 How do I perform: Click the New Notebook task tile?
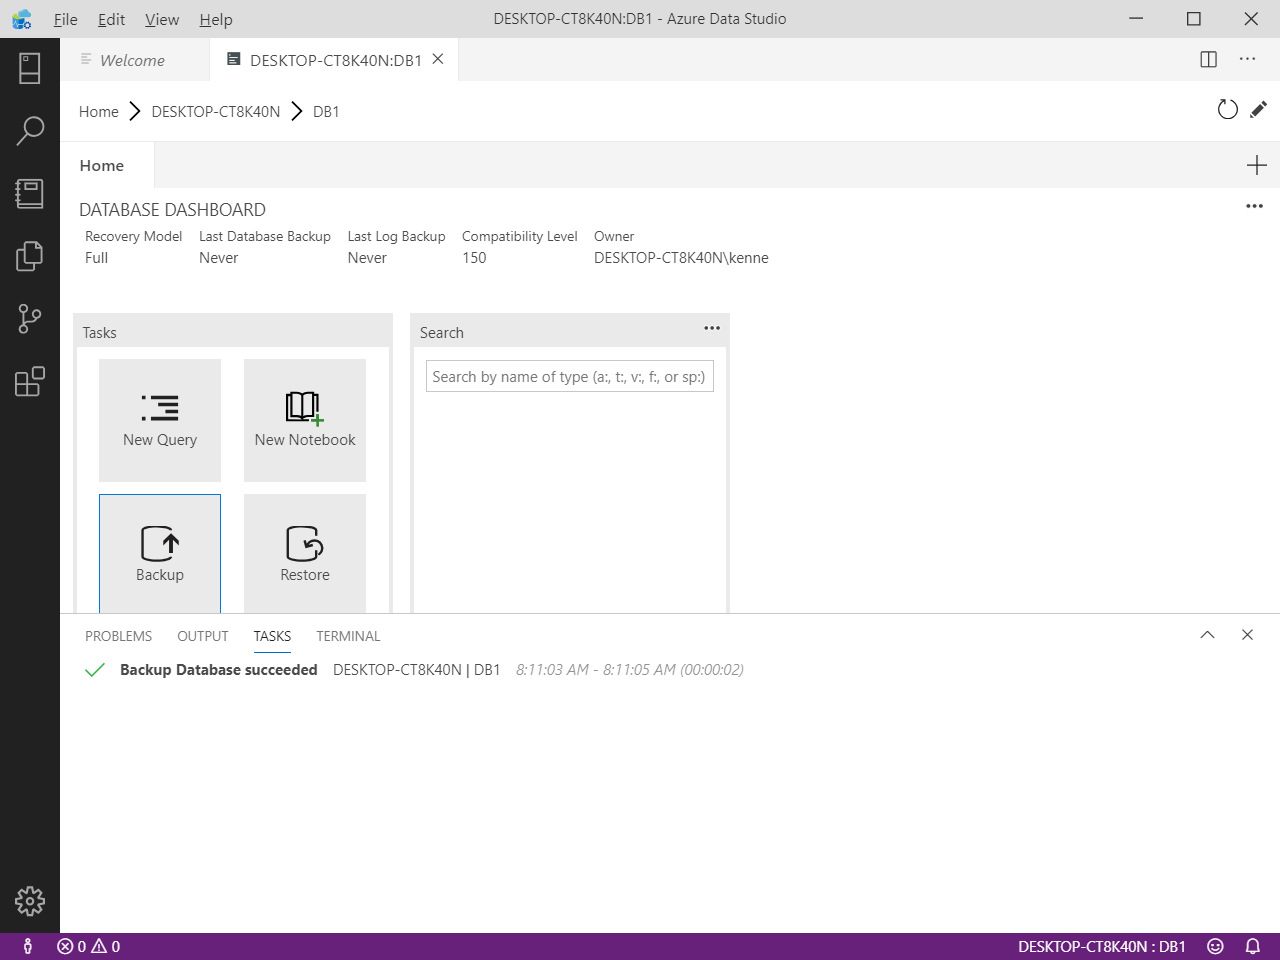[305, 420]
